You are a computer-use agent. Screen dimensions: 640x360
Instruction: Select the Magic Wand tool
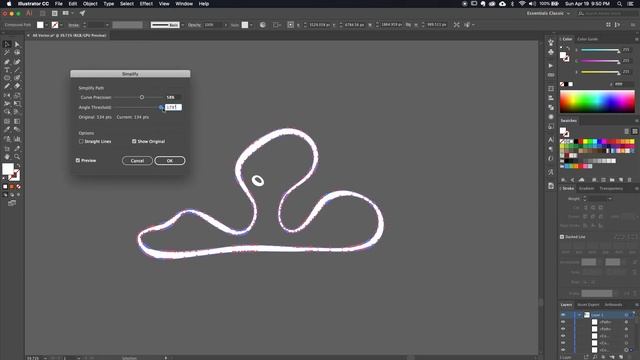(7, 53)
